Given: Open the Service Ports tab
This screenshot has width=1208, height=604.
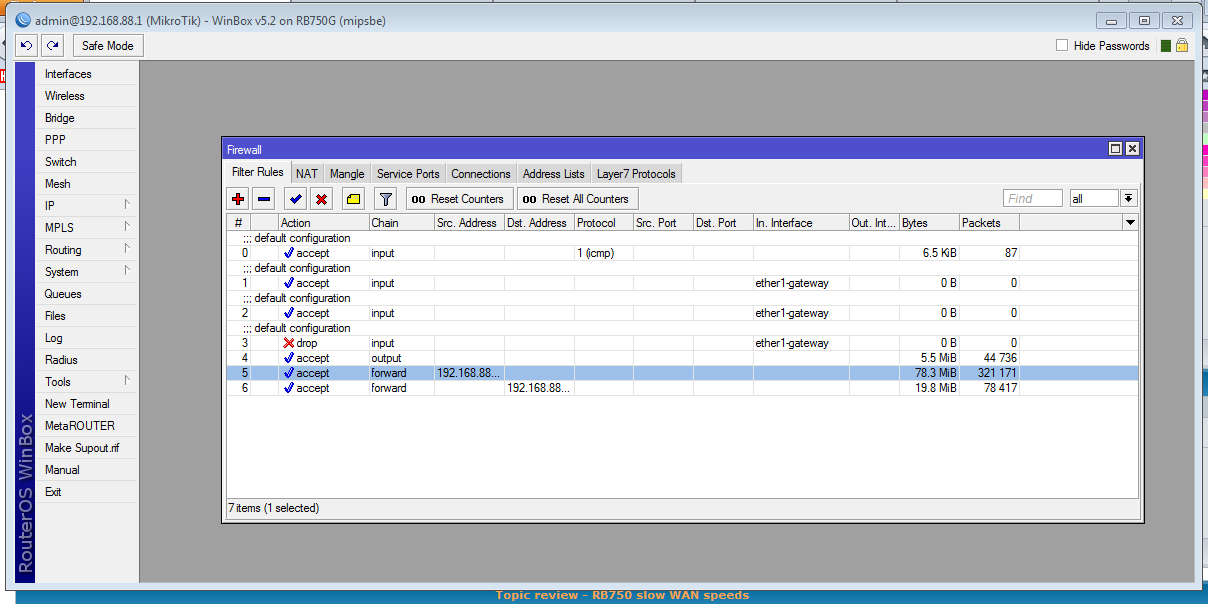Looking at the screenshot, I should 408,174.
